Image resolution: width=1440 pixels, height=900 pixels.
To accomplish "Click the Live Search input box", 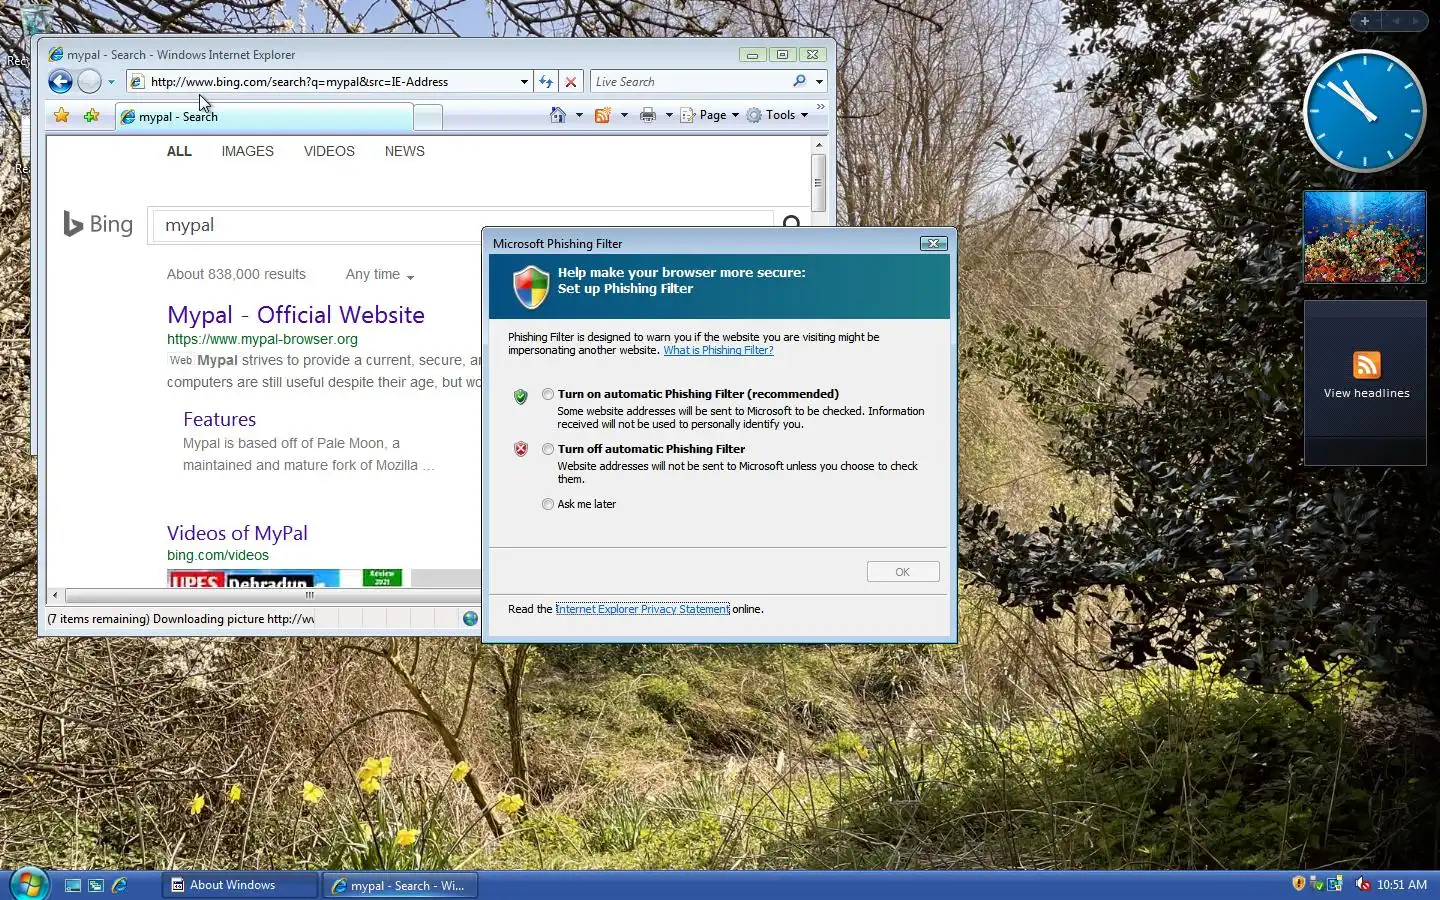I will (690, 82).
